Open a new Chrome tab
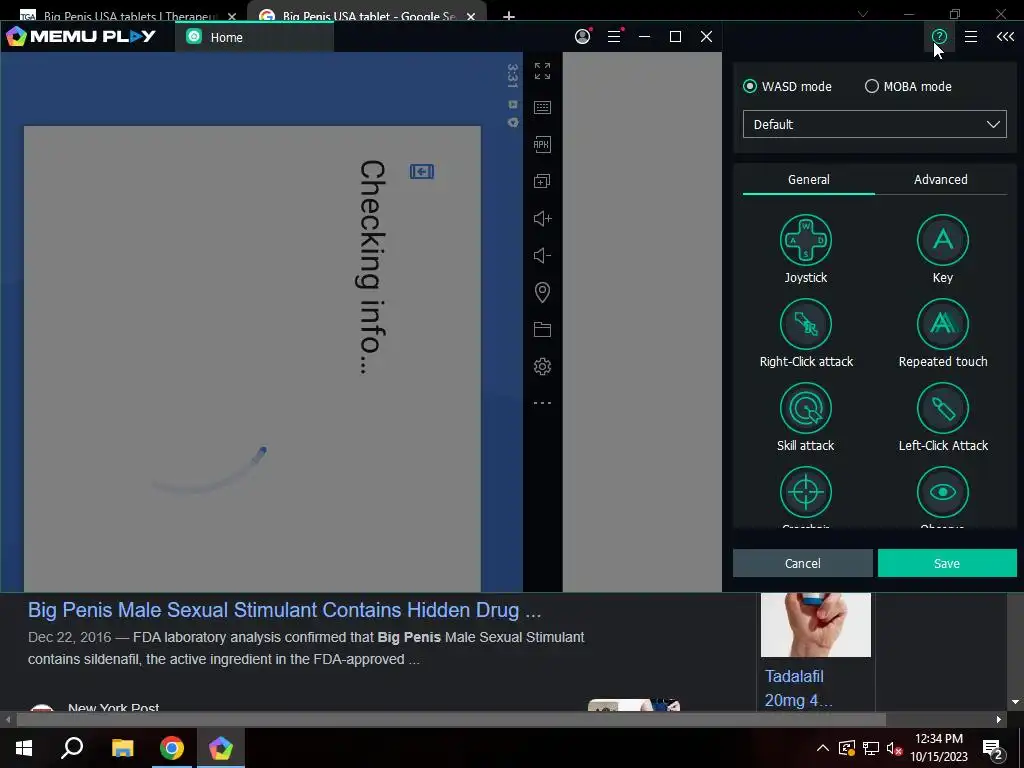This screenshot has width=1024, height=768. click(509, 16)
